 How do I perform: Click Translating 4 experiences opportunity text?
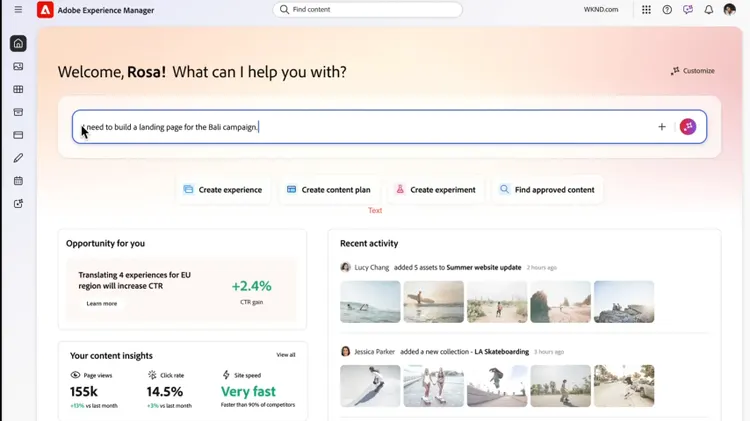(134, 280)
